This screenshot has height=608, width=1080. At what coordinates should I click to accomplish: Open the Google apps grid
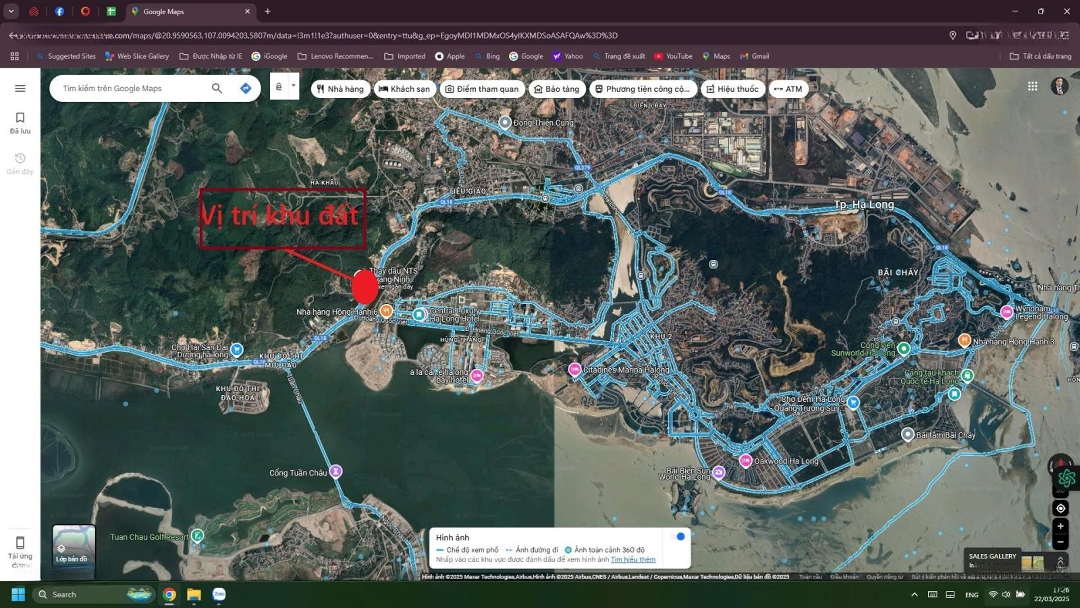click(1032, 86)
